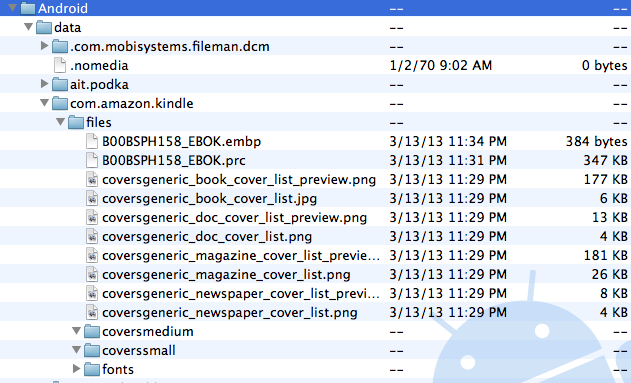The width and height of the screenshot is (631, 383).
Task: Click the data folder icon
Action: [44, 27]
